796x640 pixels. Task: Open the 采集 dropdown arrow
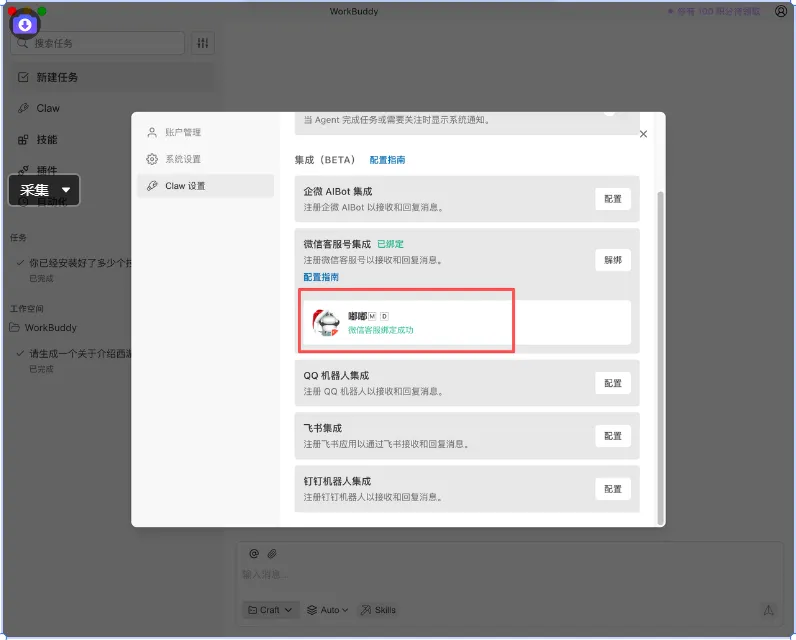tap(66, 190)
